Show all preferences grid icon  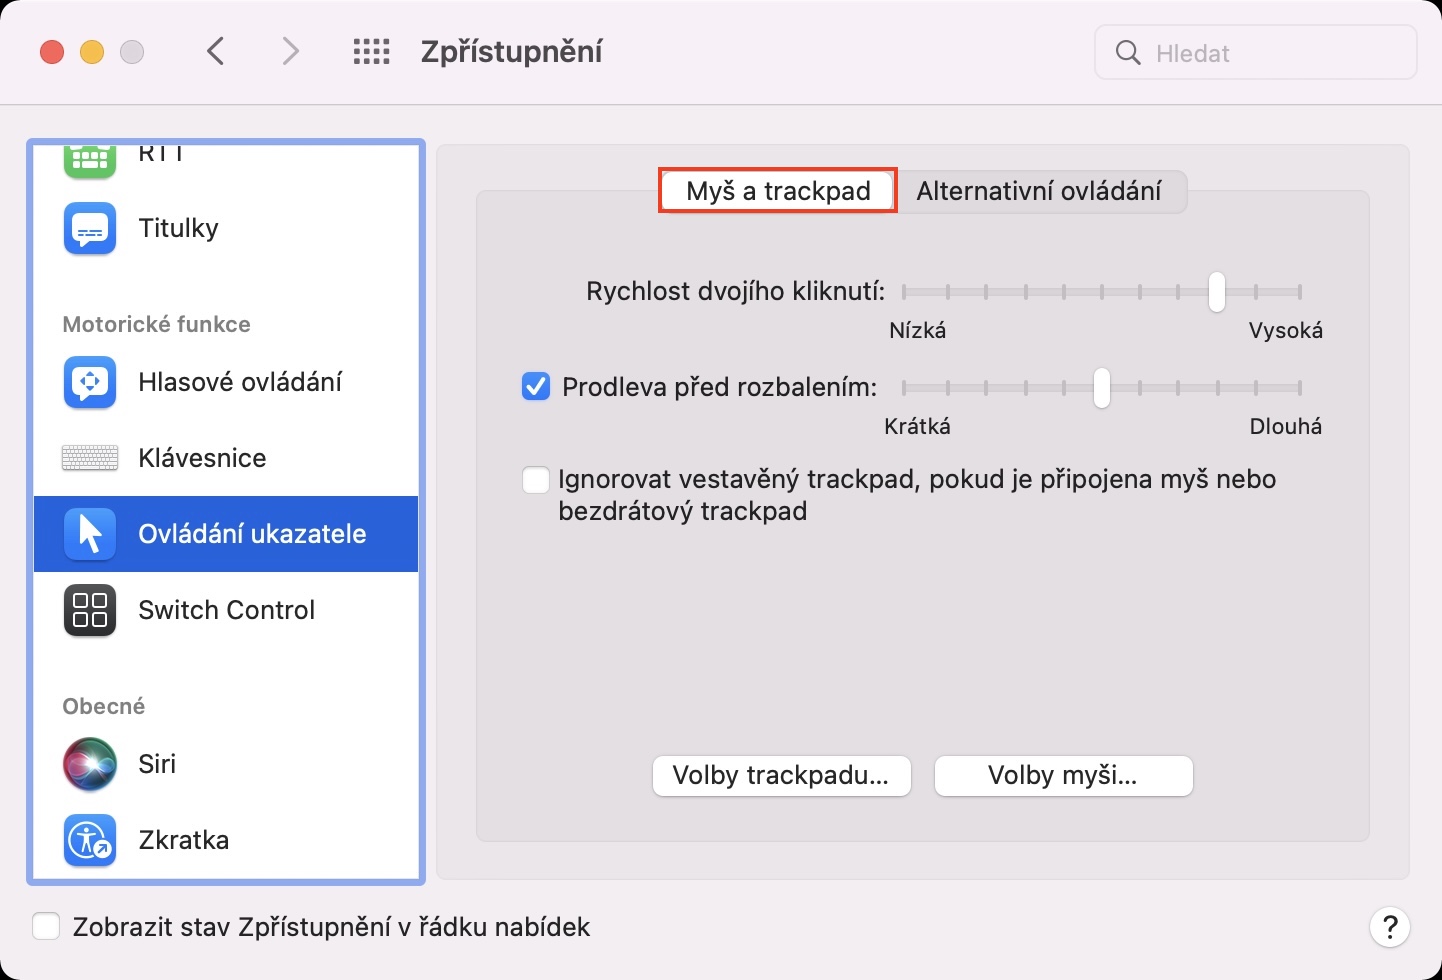click(x=371, y=52)
